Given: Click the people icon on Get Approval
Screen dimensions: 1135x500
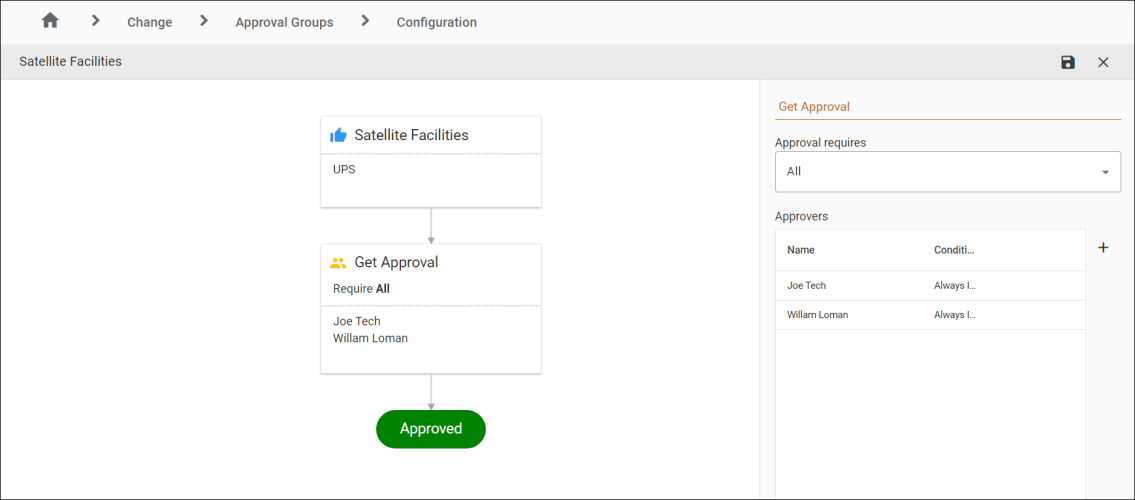Looking at the screenshot, I should (x=338, y=263).
